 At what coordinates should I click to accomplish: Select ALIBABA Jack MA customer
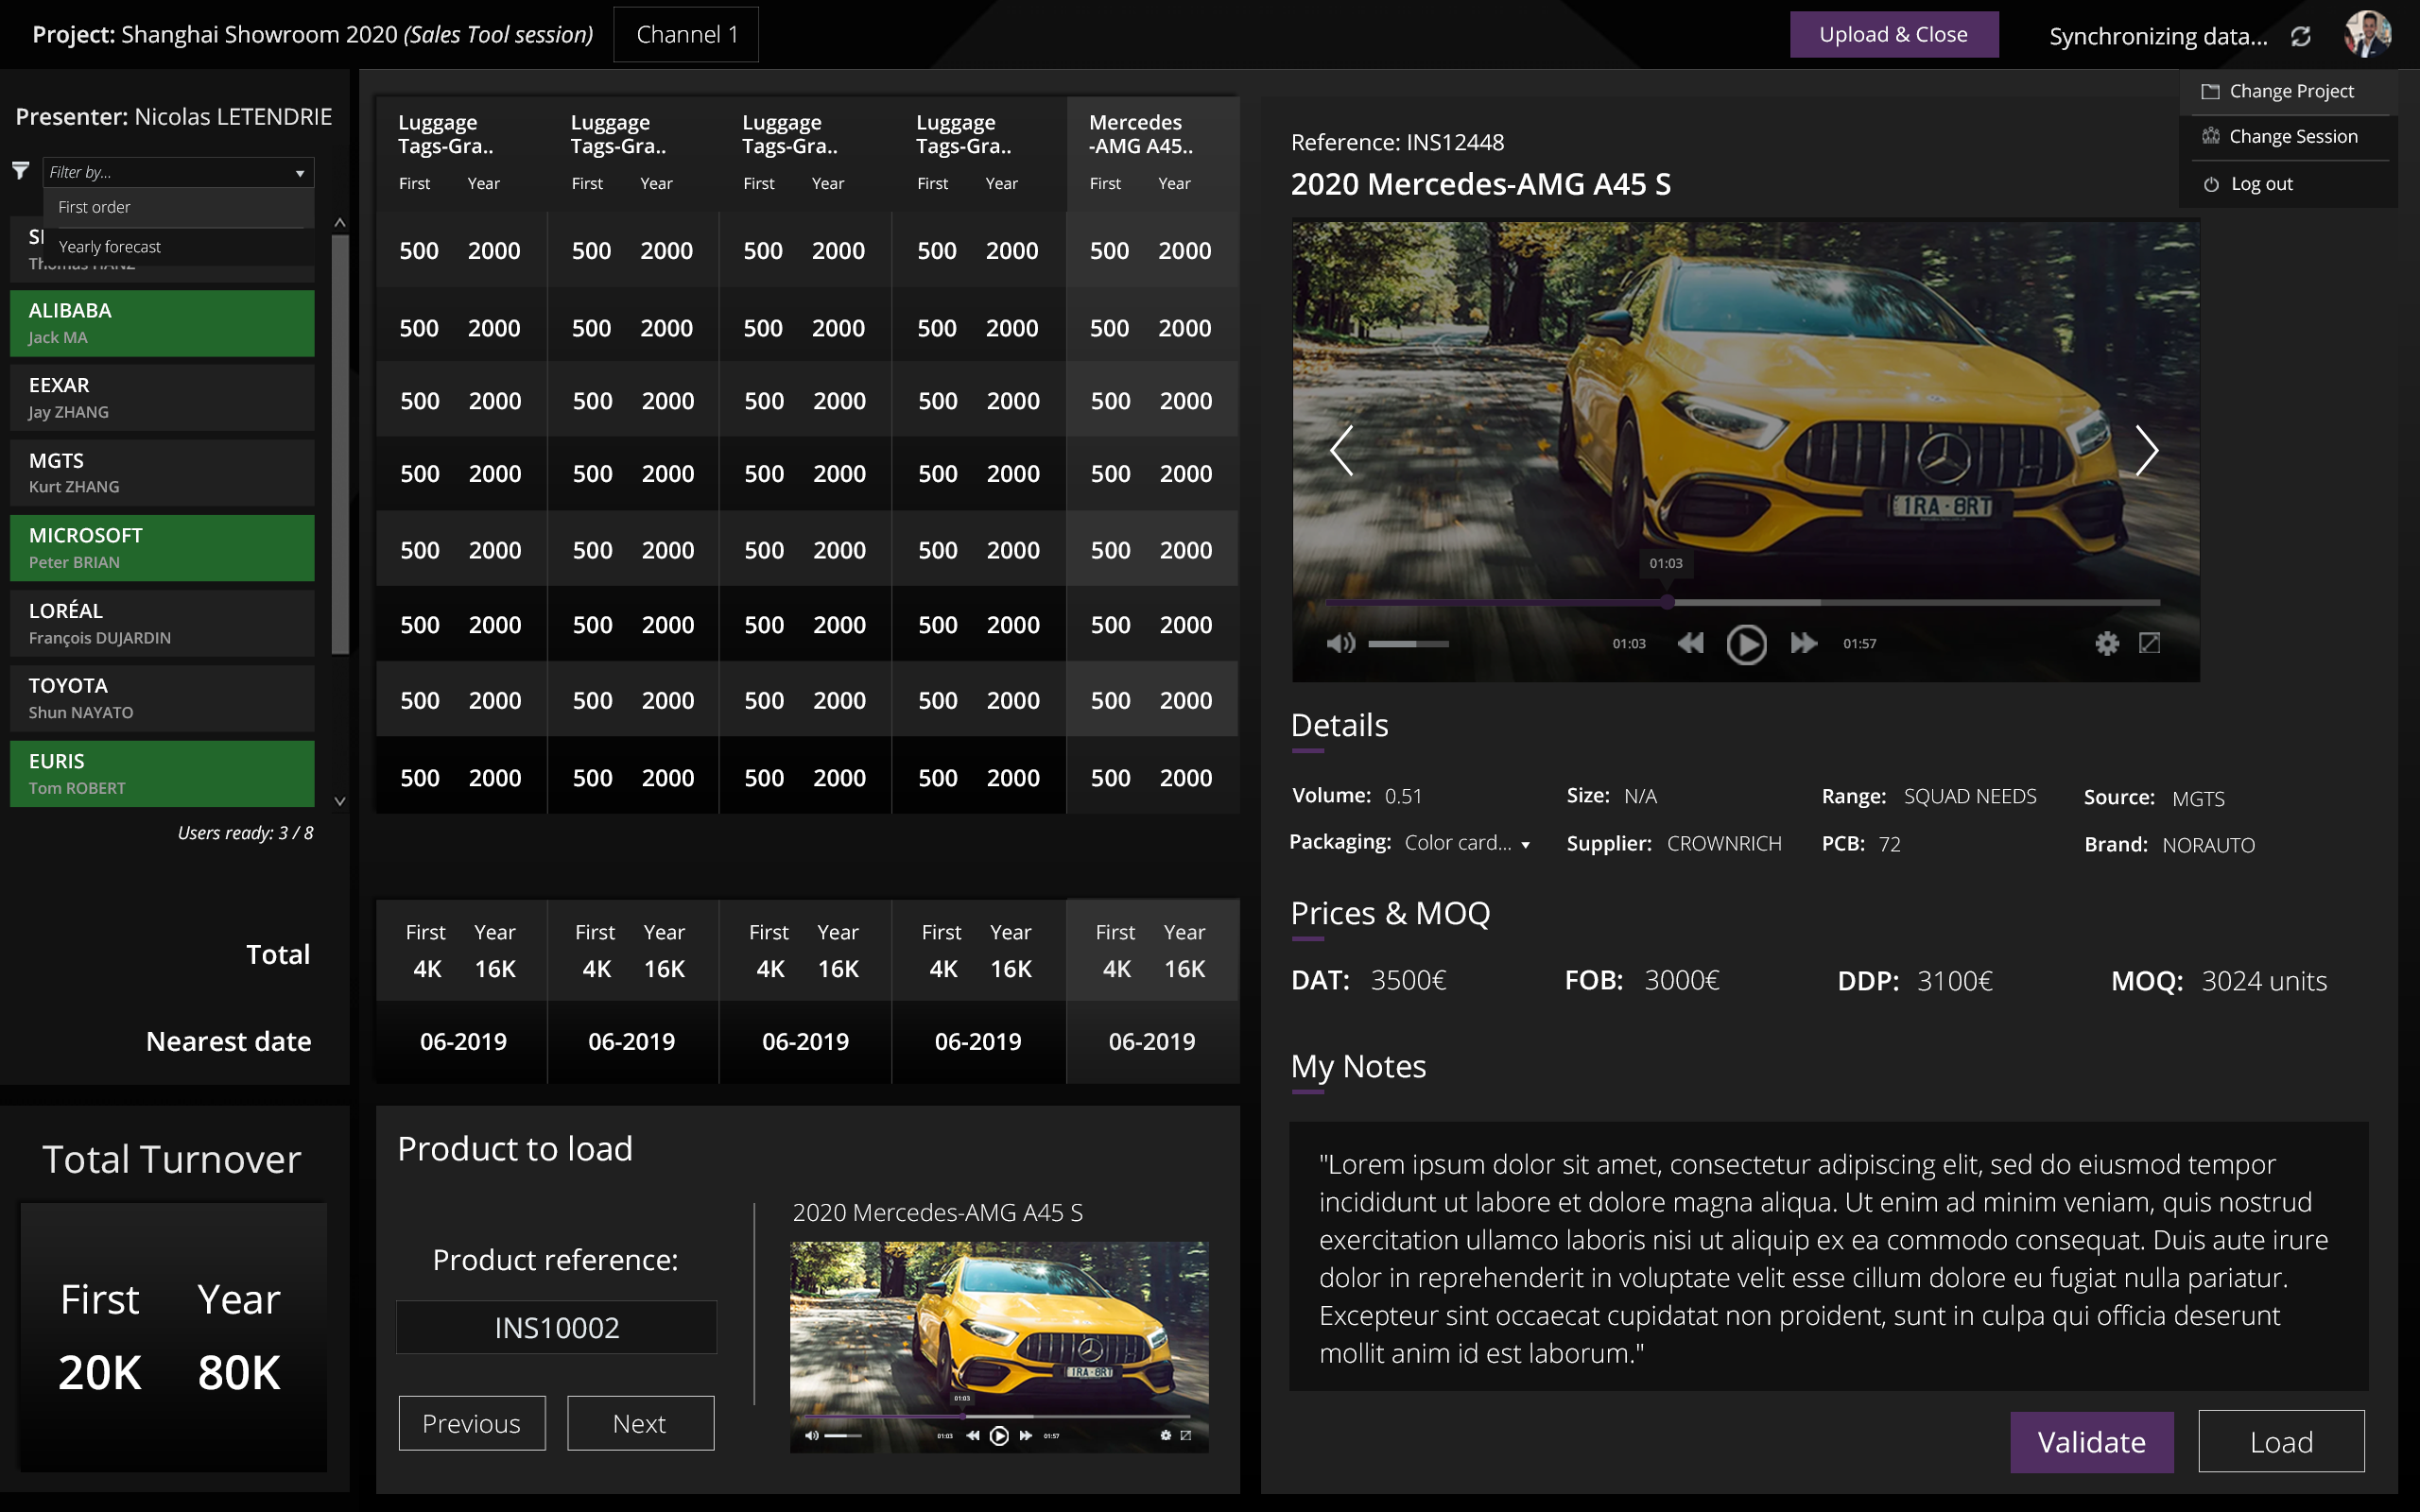(162, 323)
